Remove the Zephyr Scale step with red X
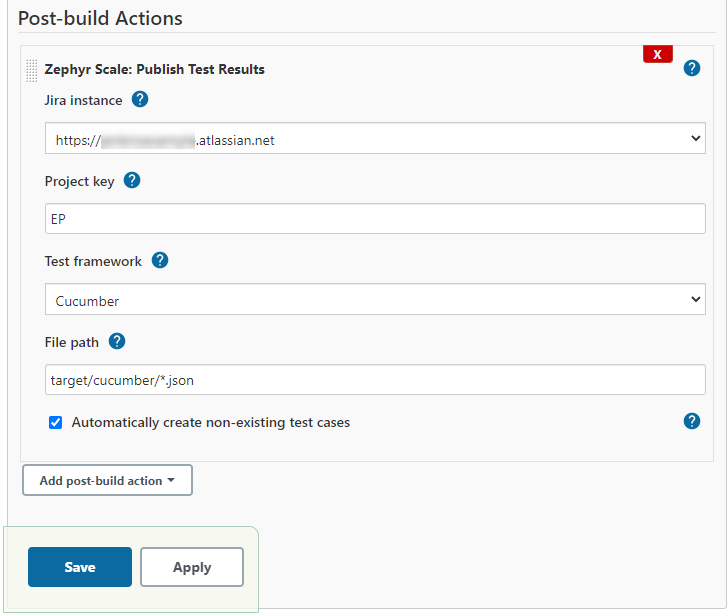This screenshot has width=728, height=615. tap(657, 55)
